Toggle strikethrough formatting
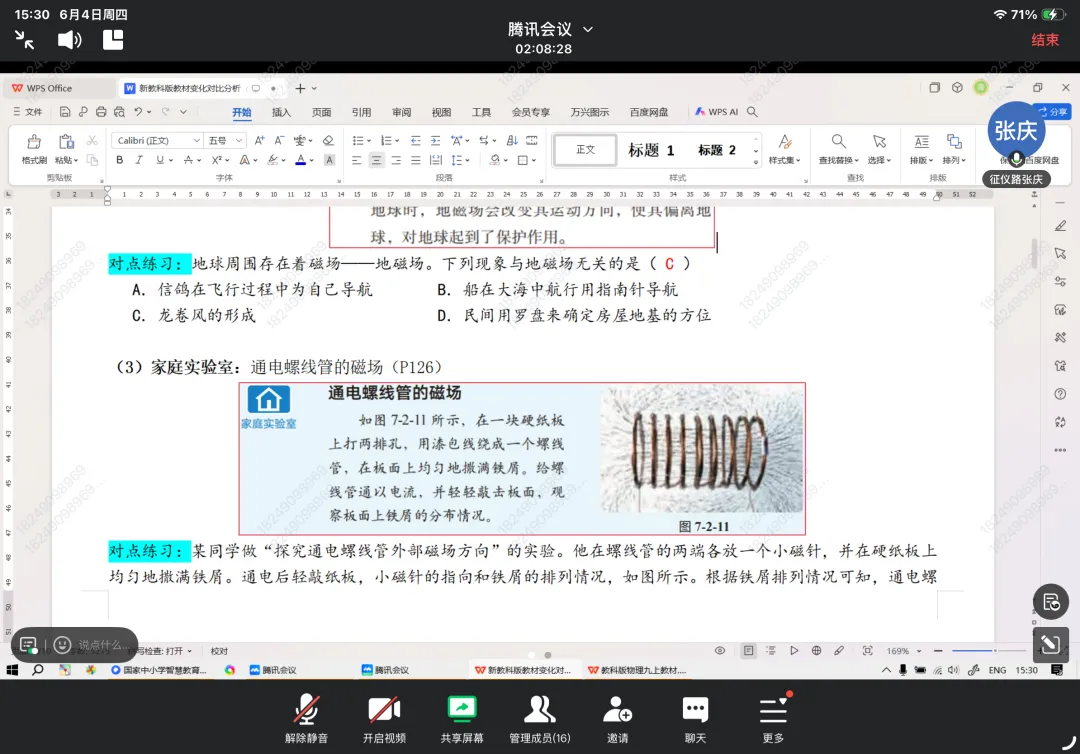The image size is (1080, 754). pos(189,160)
